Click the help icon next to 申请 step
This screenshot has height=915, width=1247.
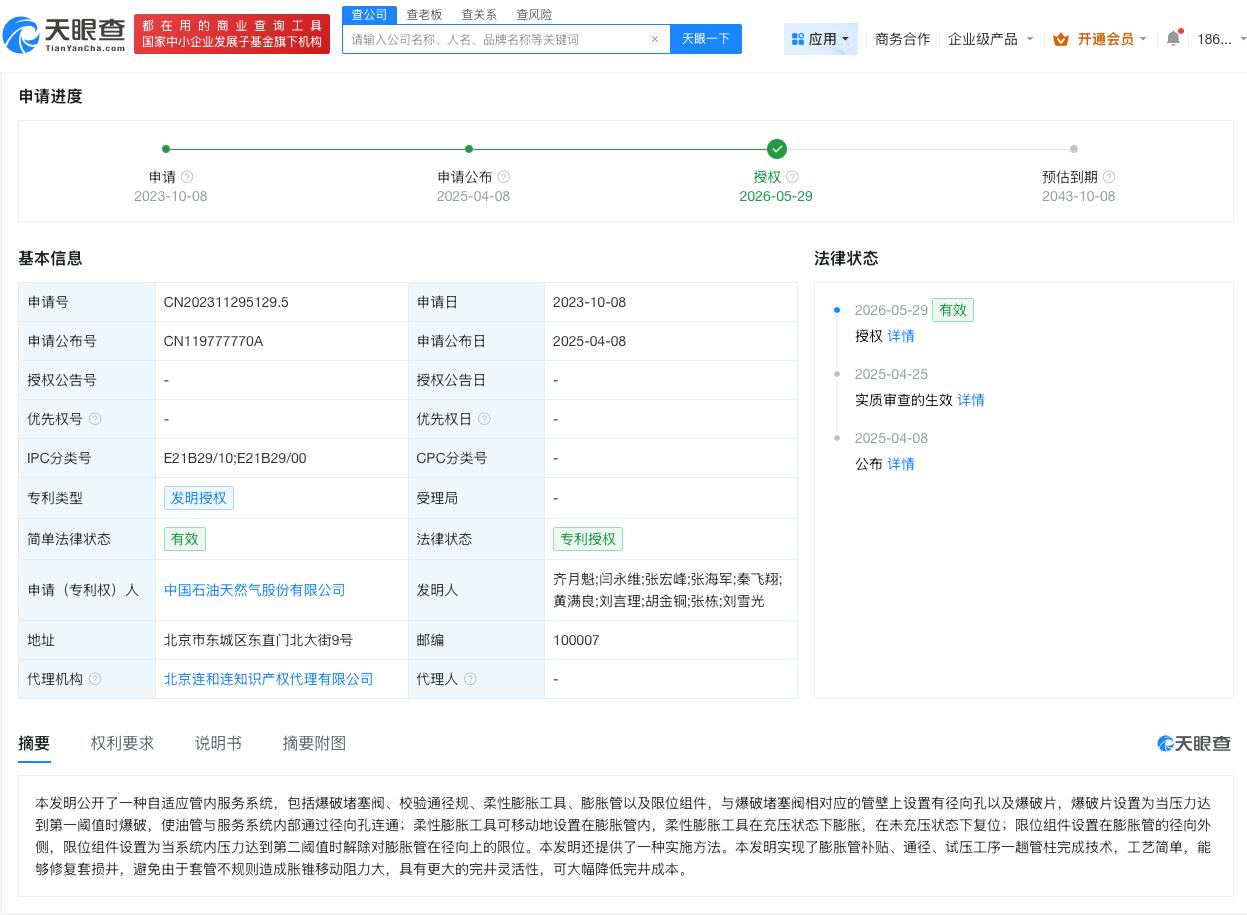(187, 177)
